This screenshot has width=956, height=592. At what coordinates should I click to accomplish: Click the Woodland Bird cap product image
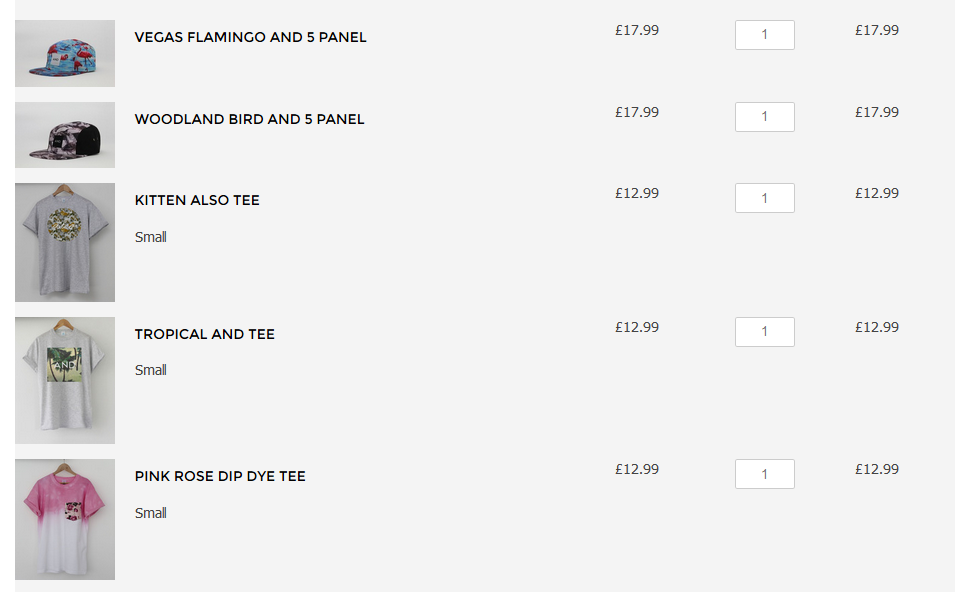coord(65,135)
